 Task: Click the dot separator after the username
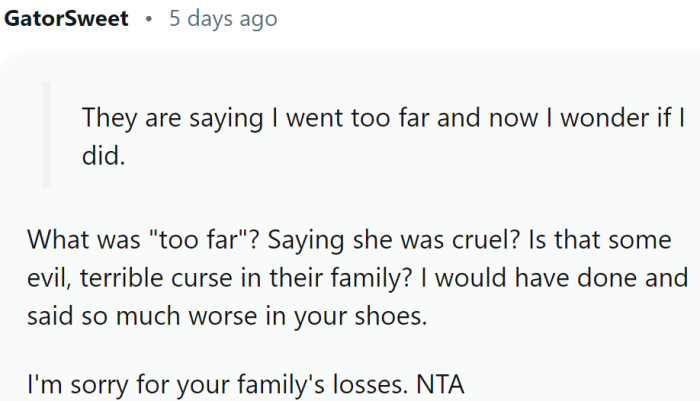click(x=147, y=20)
